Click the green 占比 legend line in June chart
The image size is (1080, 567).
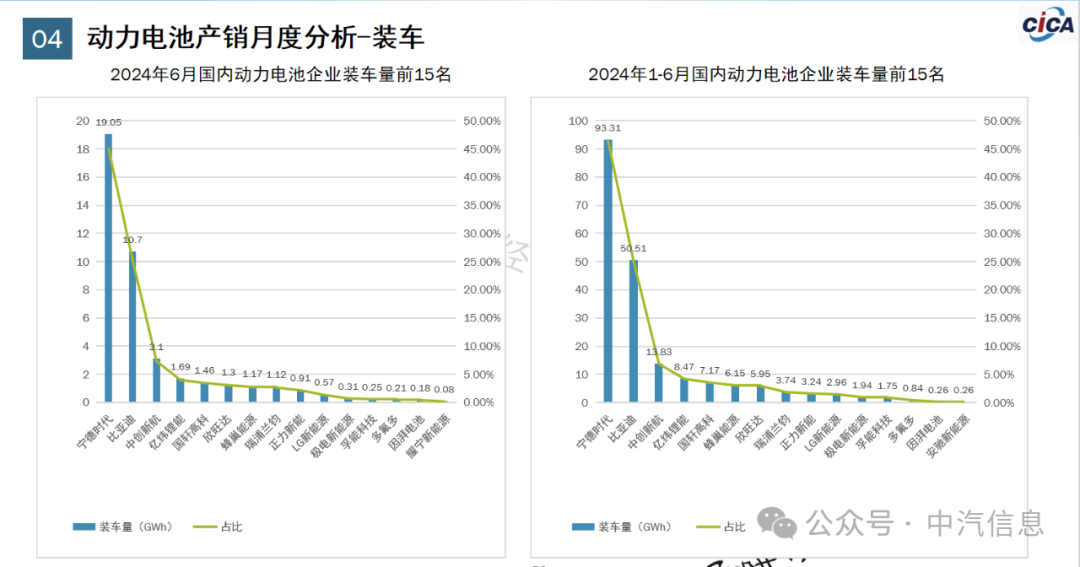tap(205, 527)
